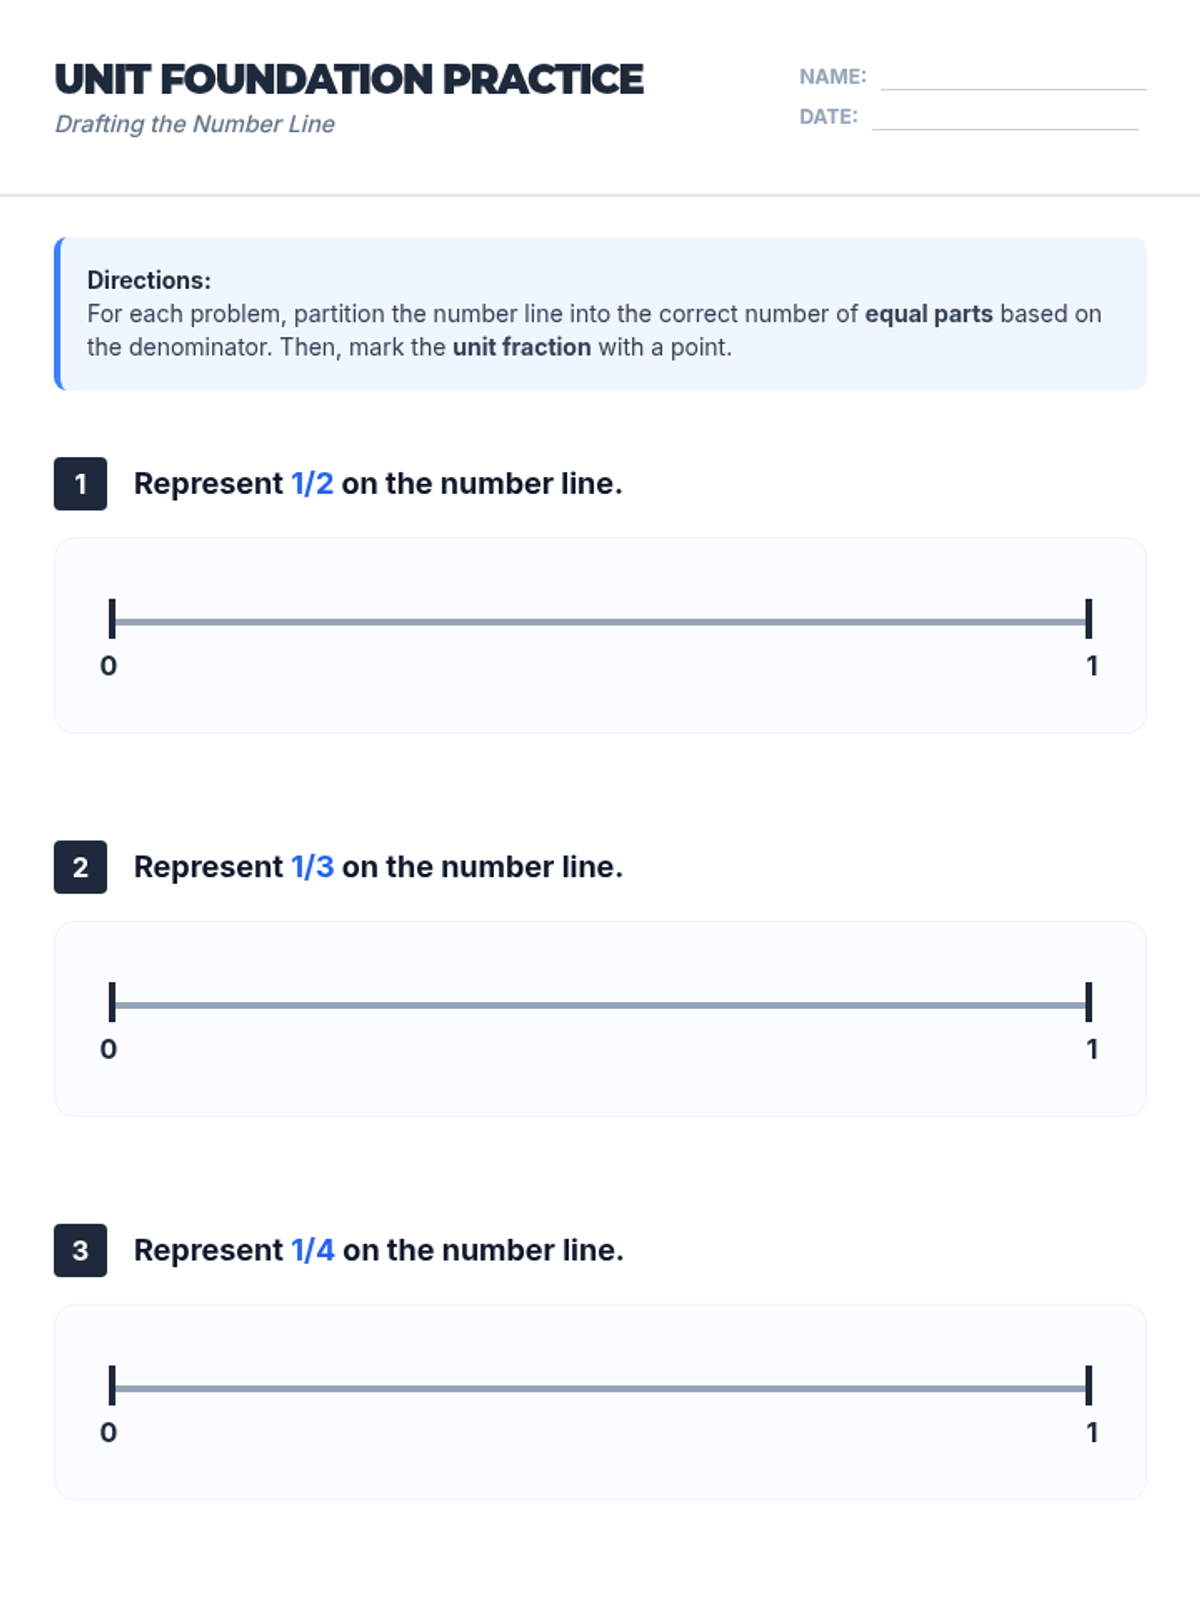Click the 1 tick on first number line
The image size is (1200, 1600).
point(1089,619)
